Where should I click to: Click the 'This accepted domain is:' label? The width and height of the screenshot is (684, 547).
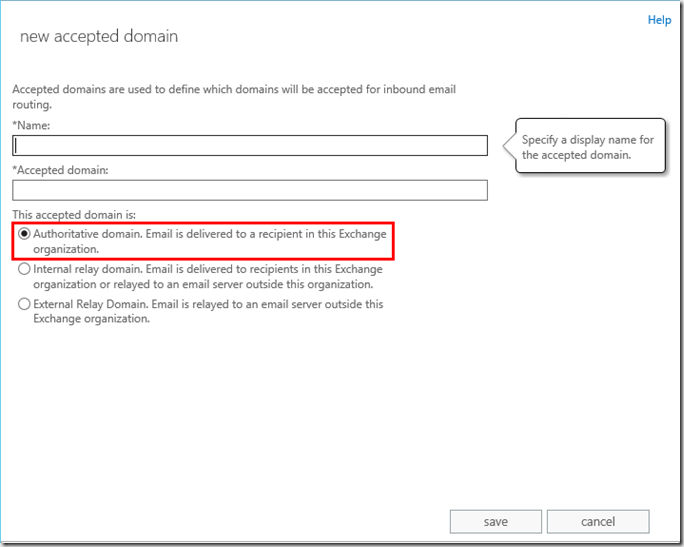click(x=73, y=215)
